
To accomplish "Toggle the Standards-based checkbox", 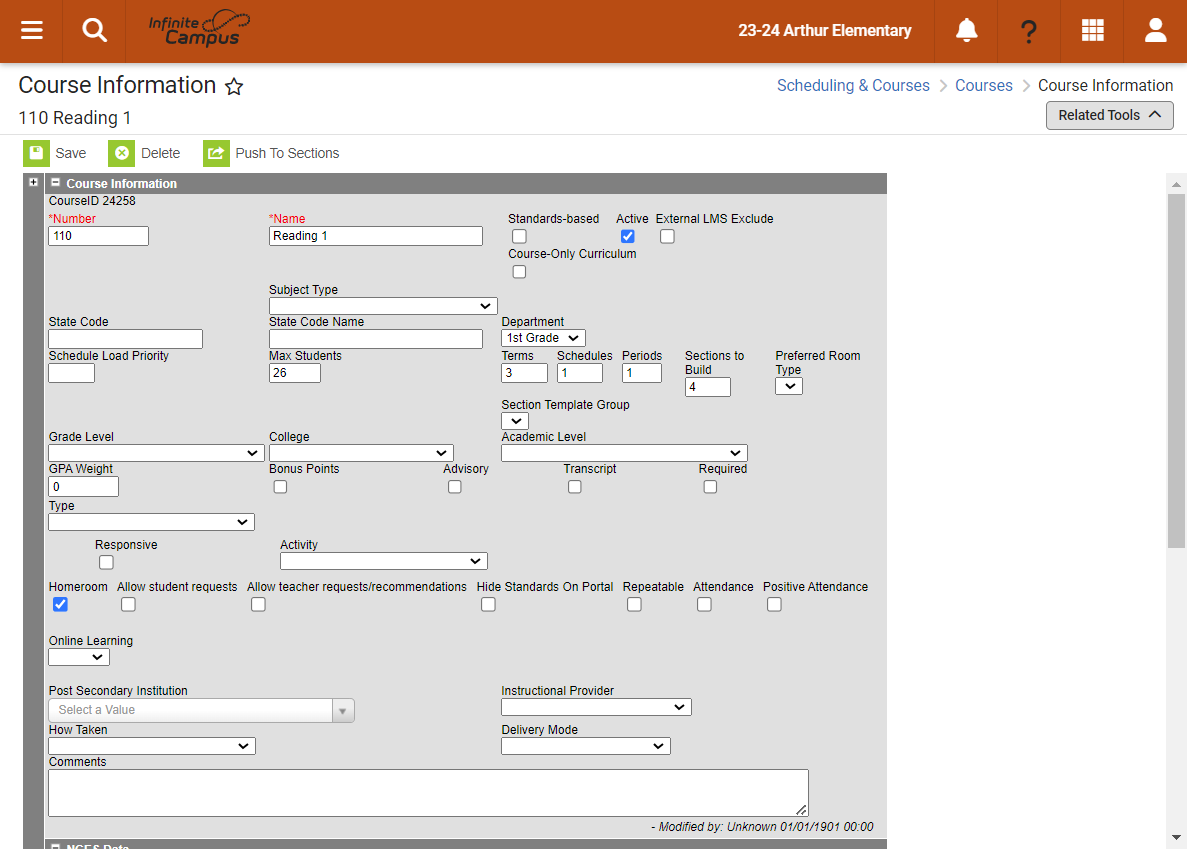I will tap(519, 237).
